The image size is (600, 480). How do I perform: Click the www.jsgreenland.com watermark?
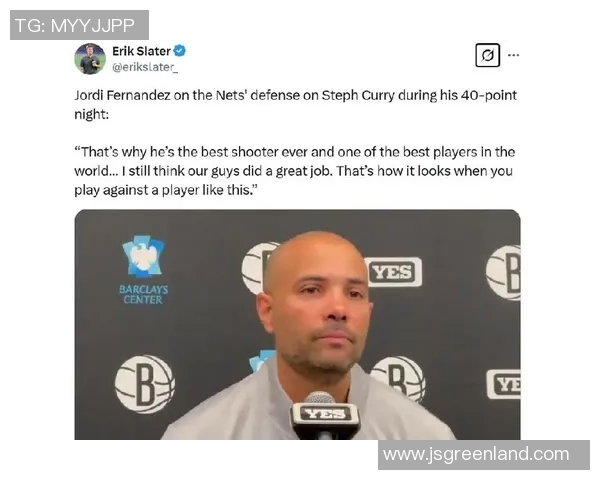(x=484, y=455)
